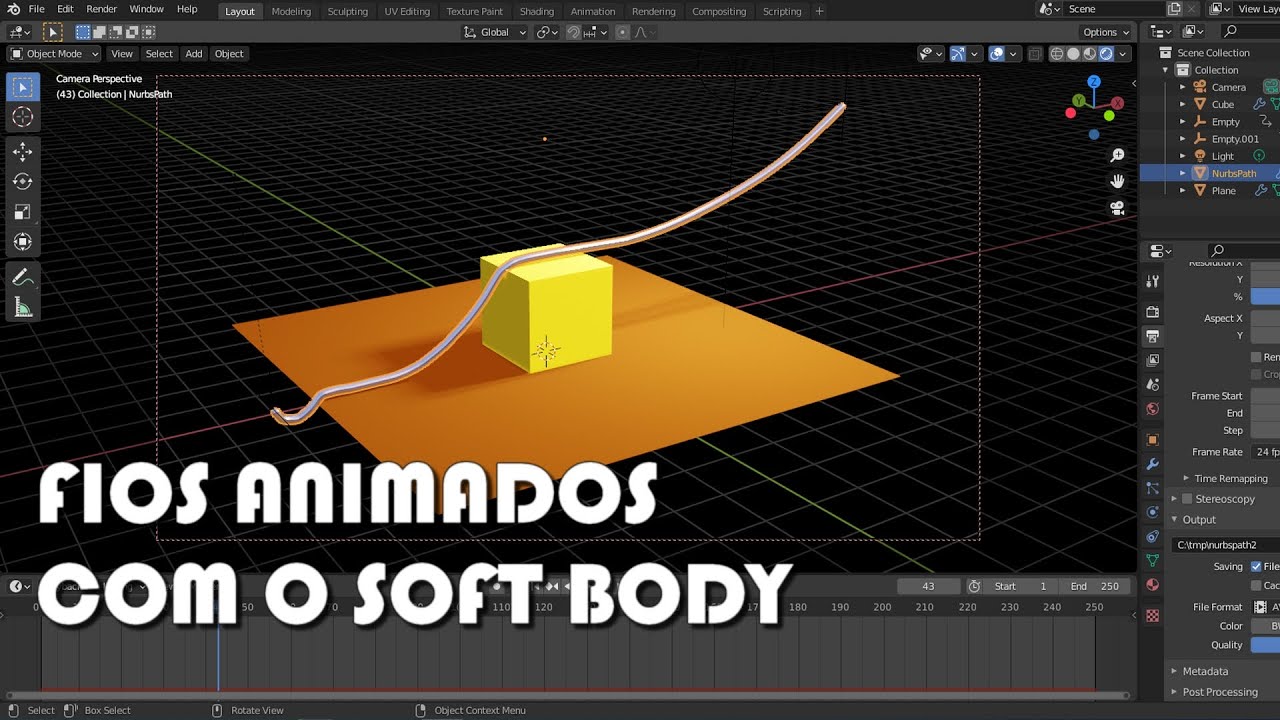Select the Light object in outliner
Image resolution: width=1280 pixels, height=720 pixels.
click(1223, 156)
